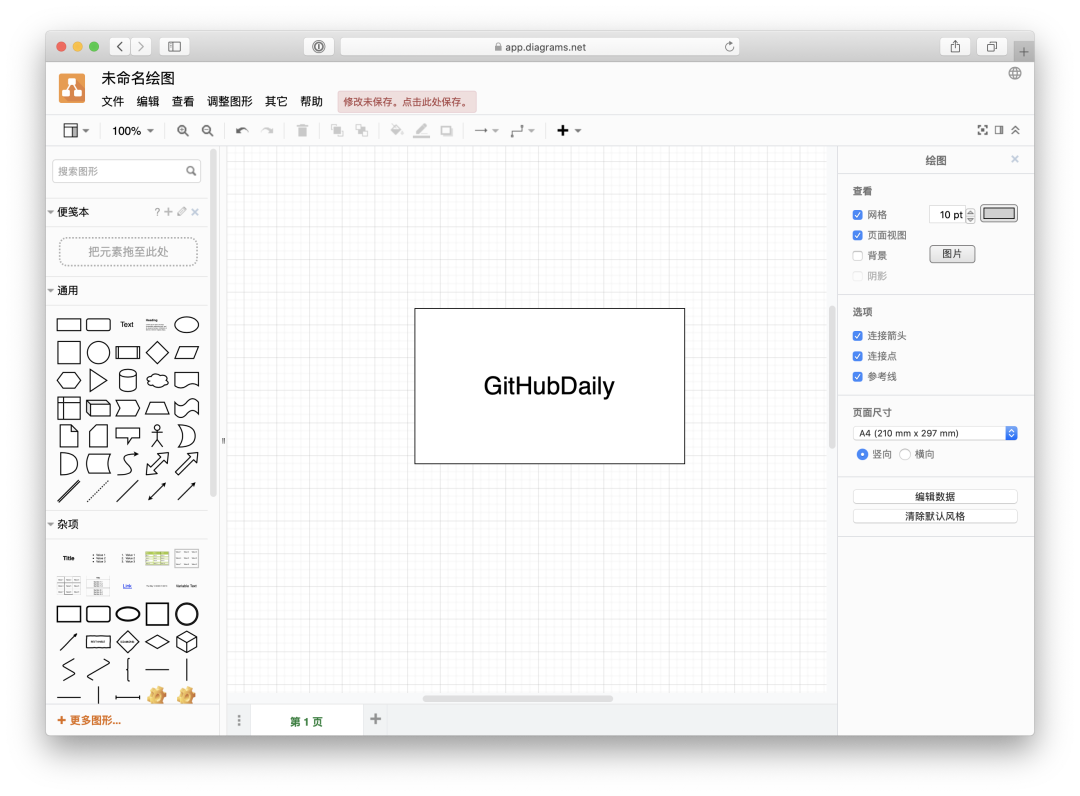Select the 竖向 radio button
1080x796 pixels.
pyautogui.click(x=862, y=454)
